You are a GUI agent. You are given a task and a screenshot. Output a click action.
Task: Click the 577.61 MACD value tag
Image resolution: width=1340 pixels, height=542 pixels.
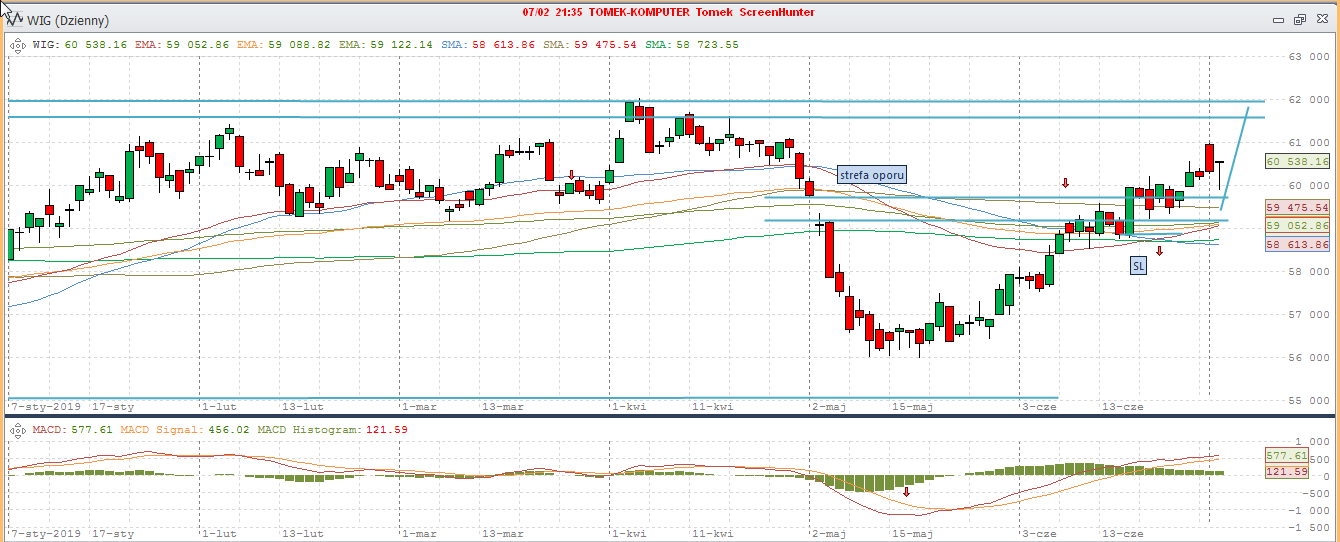(1287, 455)
